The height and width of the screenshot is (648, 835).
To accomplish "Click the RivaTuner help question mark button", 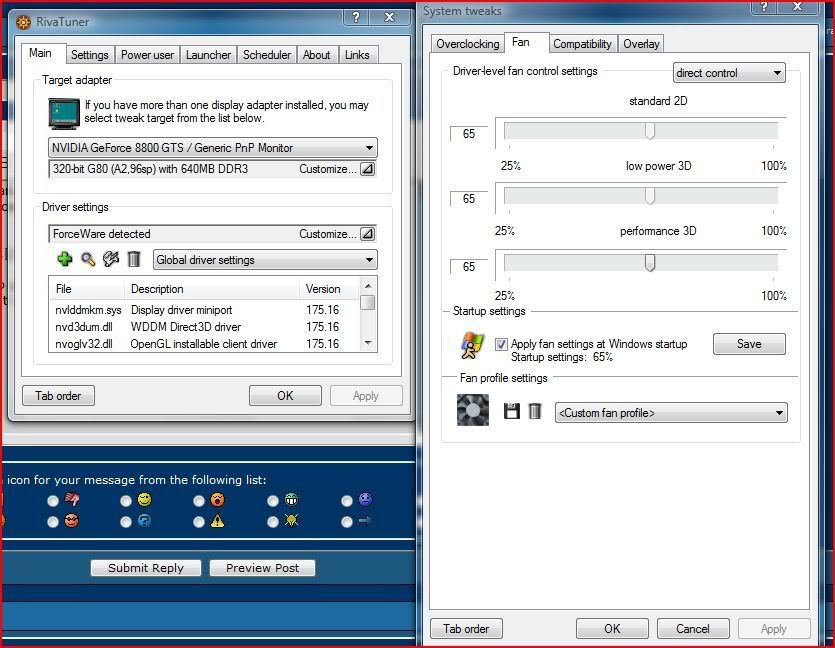I will pyautogui.click(x=356, y=17).
